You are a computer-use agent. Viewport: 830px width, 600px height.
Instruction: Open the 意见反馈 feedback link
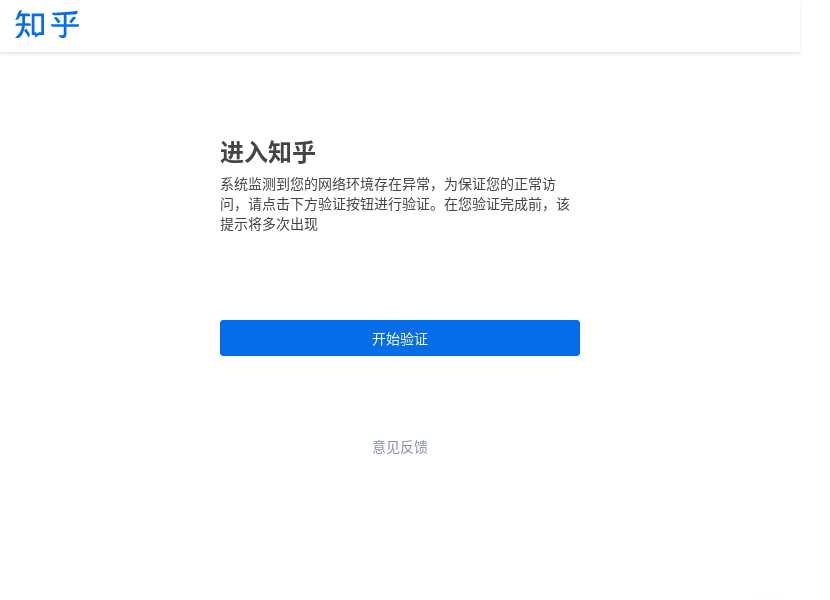pos(400,447)
